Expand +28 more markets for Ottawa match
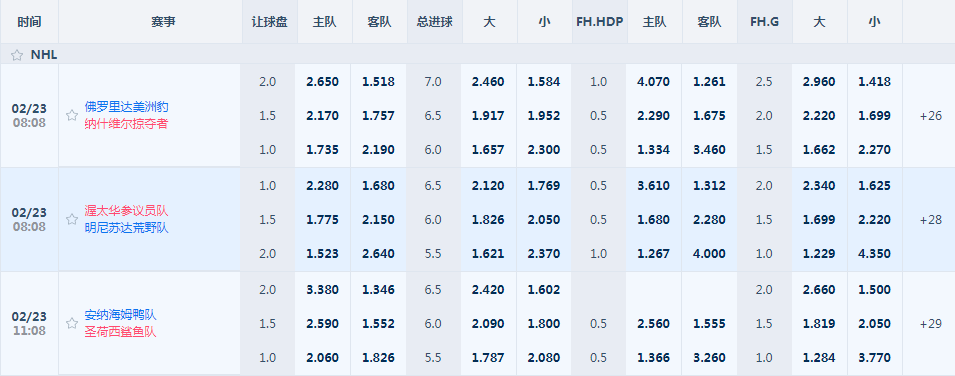955x376 pixels. (x=931, y=219)
